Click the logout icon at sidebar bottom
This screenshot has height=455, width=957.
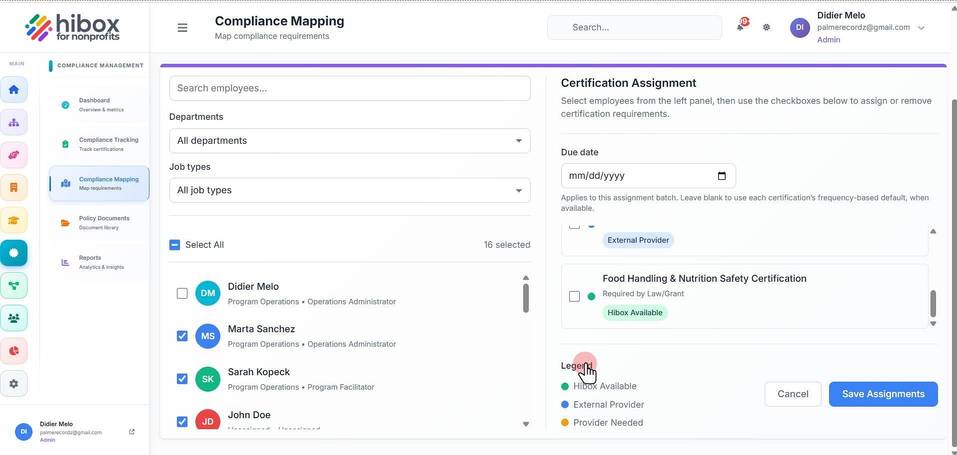[132, 432]
